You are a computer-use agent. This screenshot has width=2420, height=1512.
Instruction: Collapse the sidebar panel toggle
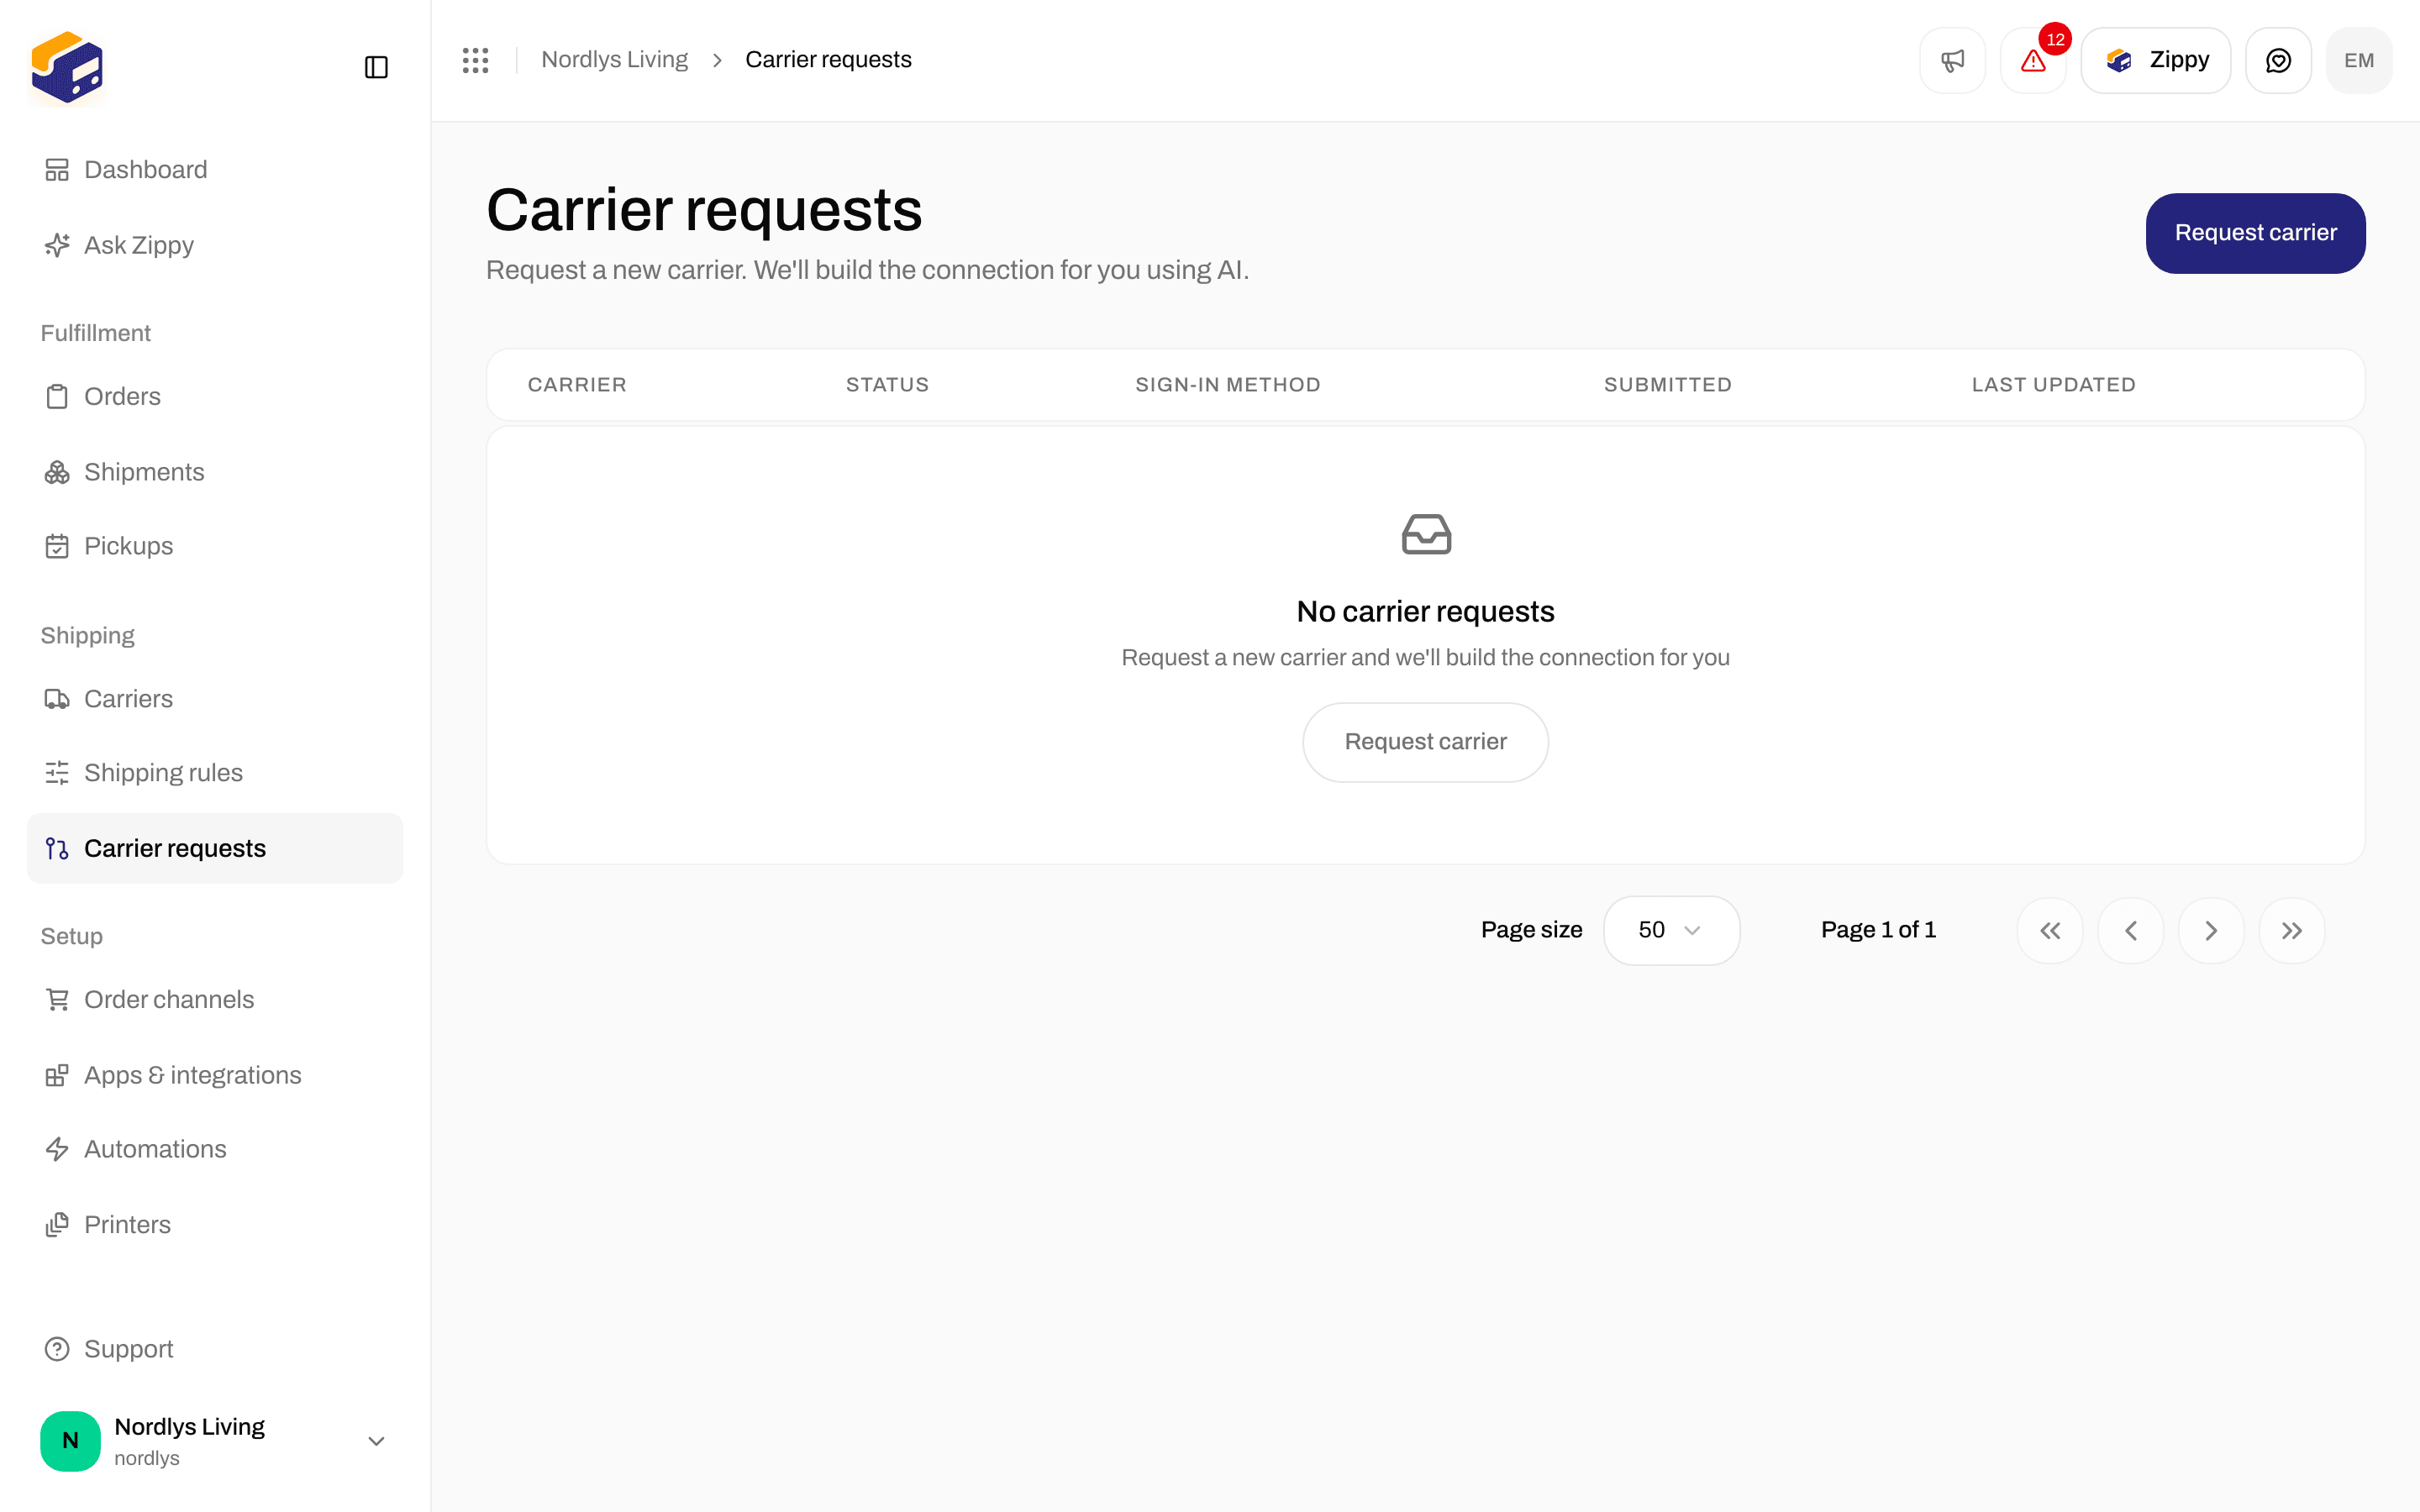click(376, 67)
